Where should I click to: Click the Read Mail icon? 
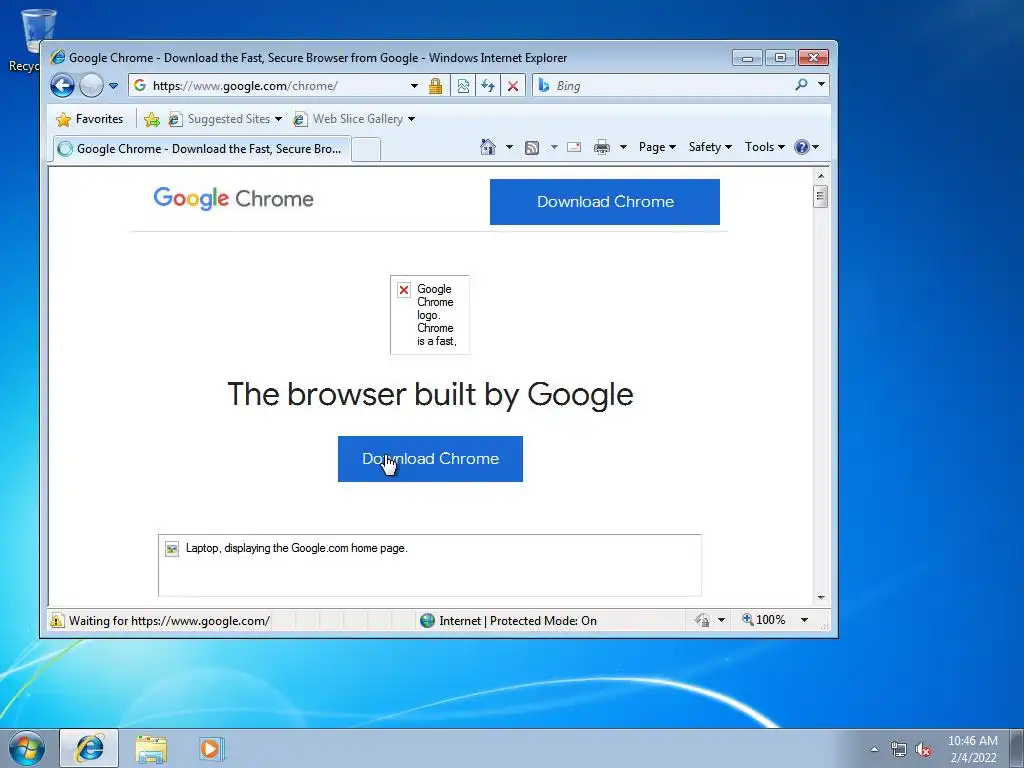coord(574,147)
